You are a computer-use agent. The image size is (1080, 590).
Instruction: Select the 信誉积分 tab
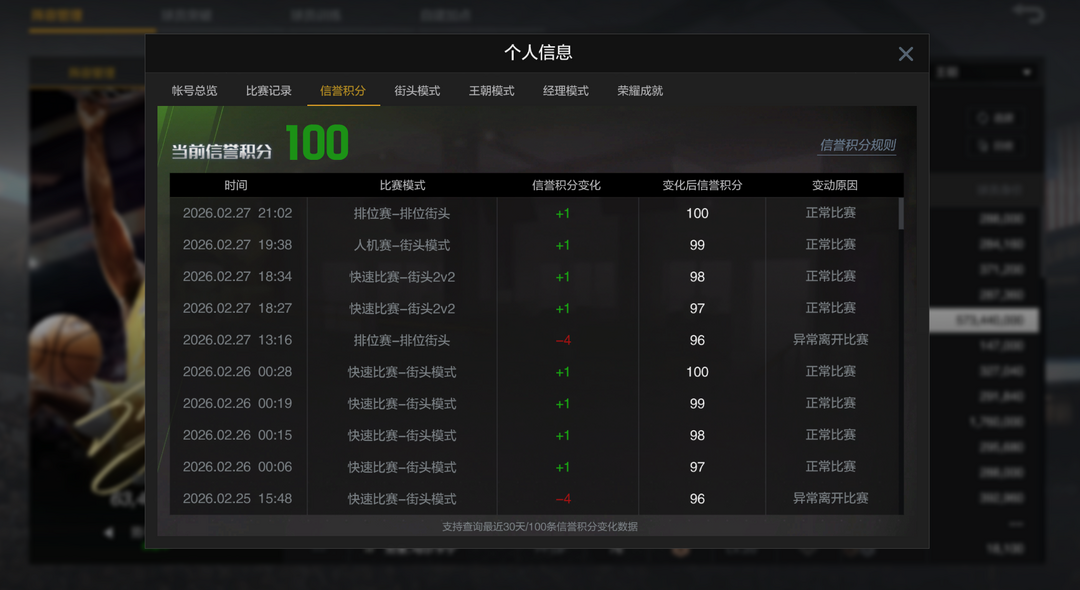(x=343, y=91)
